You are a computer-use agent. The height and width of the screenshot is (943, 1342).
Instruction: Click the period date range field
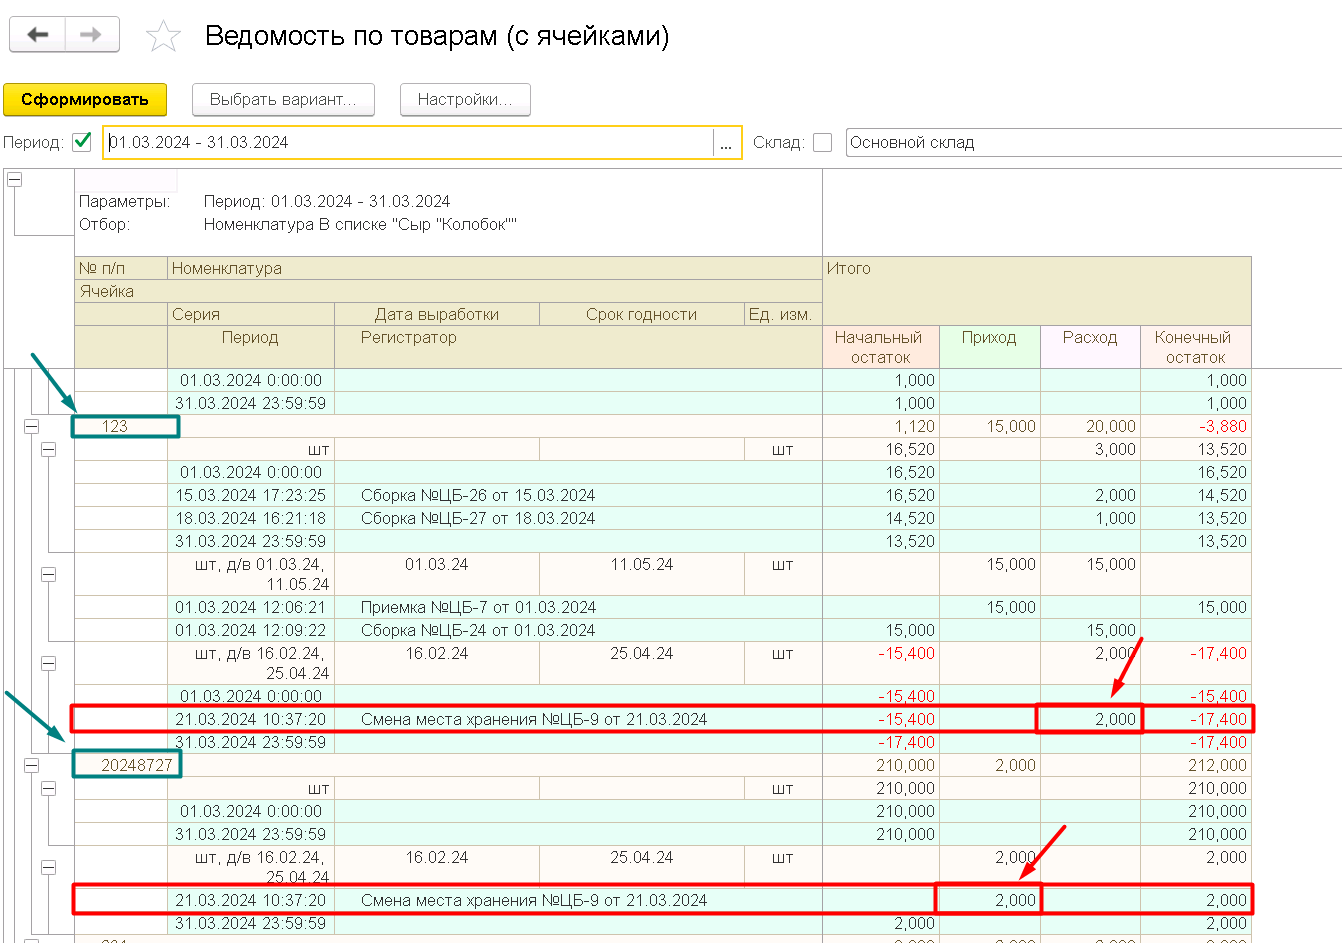pos(408,143)
